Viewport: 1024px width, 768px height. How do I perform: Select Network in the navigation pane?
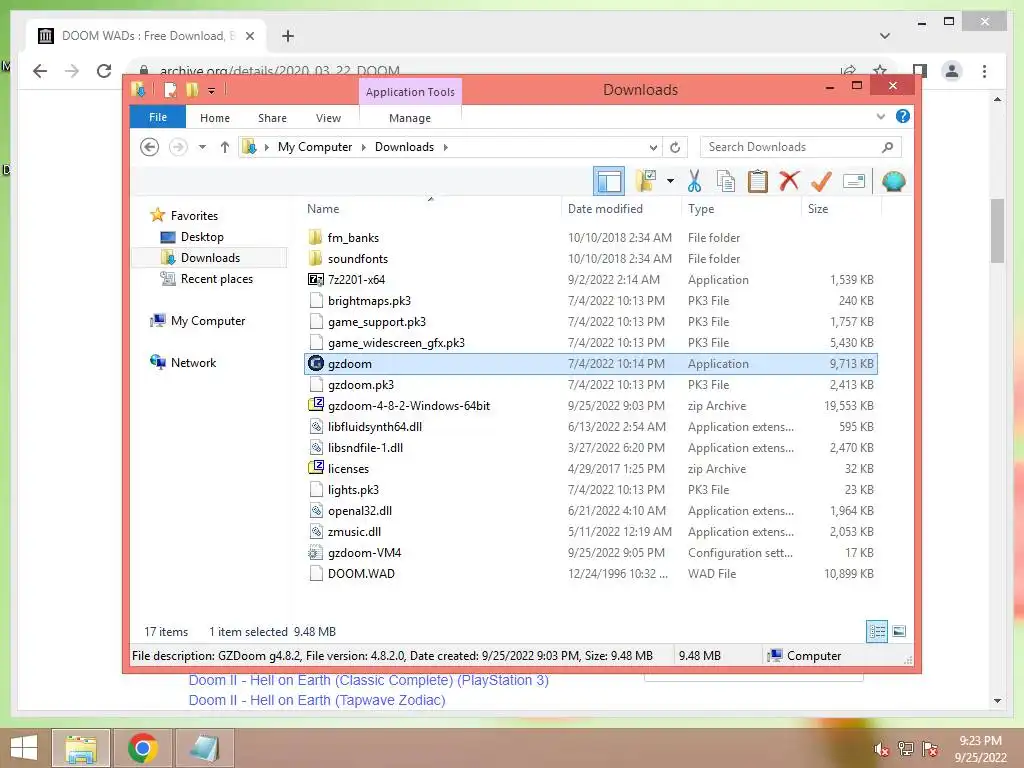click(193, 362)
